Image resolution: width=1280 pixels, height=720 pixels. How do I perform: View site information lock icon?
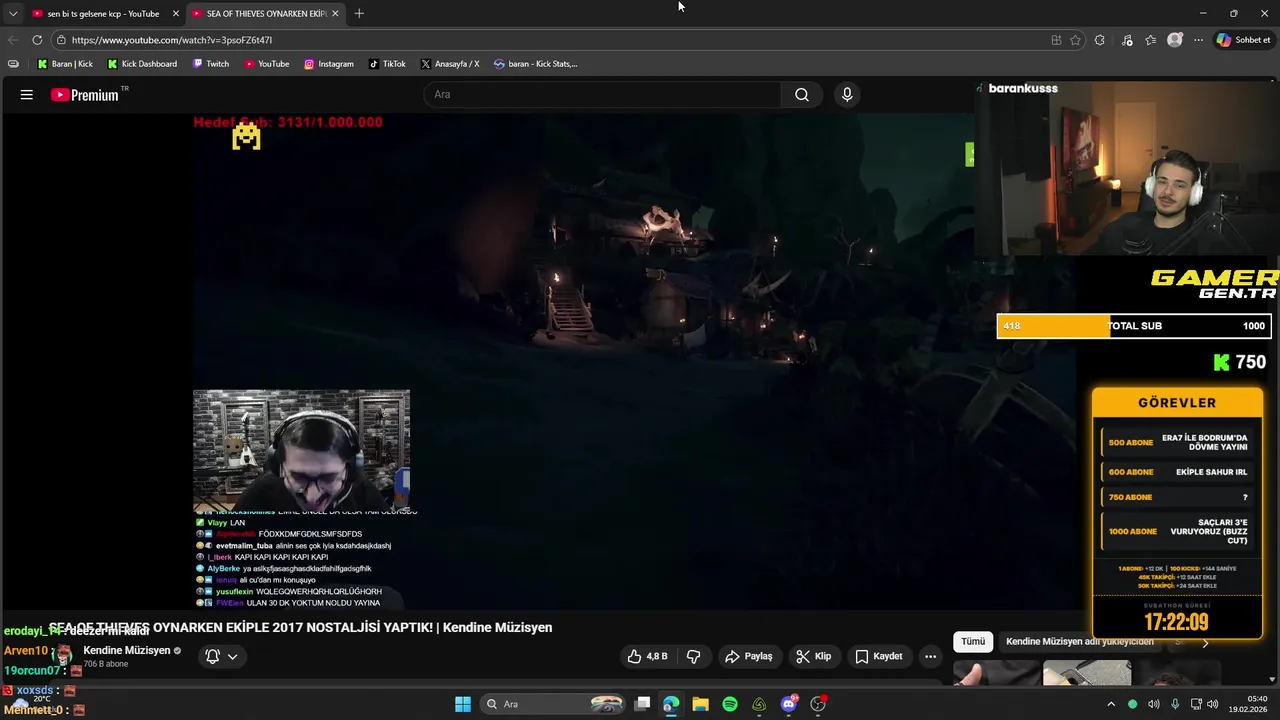61,40
